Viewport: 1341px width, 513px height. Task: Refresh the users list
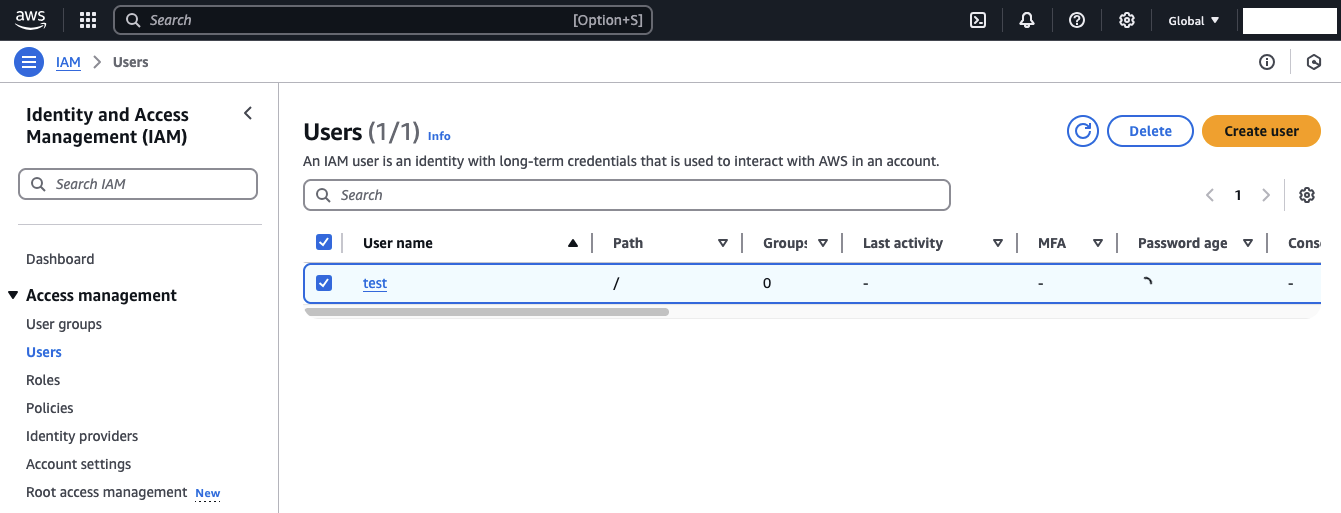tap(1083, 131)
